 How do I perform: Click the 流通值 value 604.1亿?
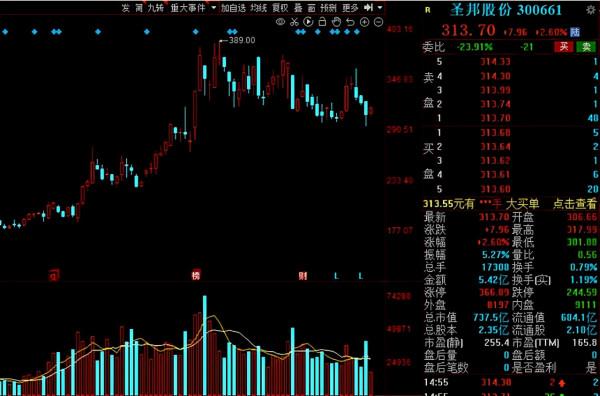pos(579,318)
